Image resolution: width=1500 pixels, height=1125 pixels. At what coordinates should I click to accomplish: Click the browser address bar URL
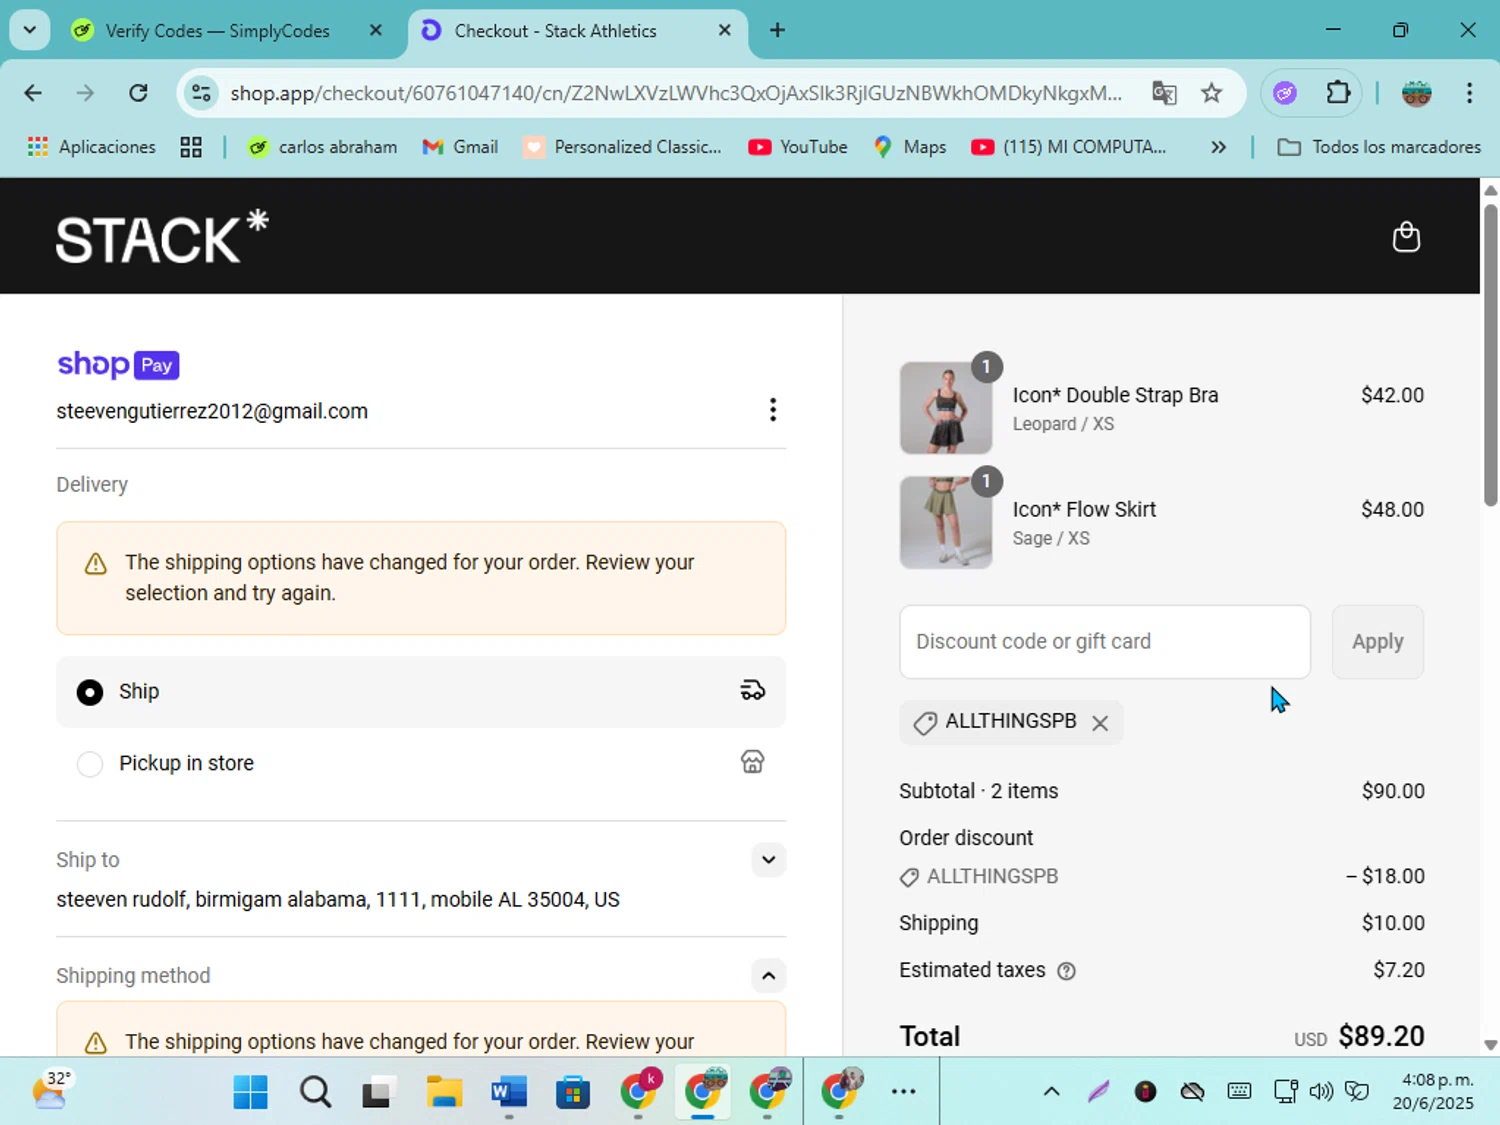(676, 93)
